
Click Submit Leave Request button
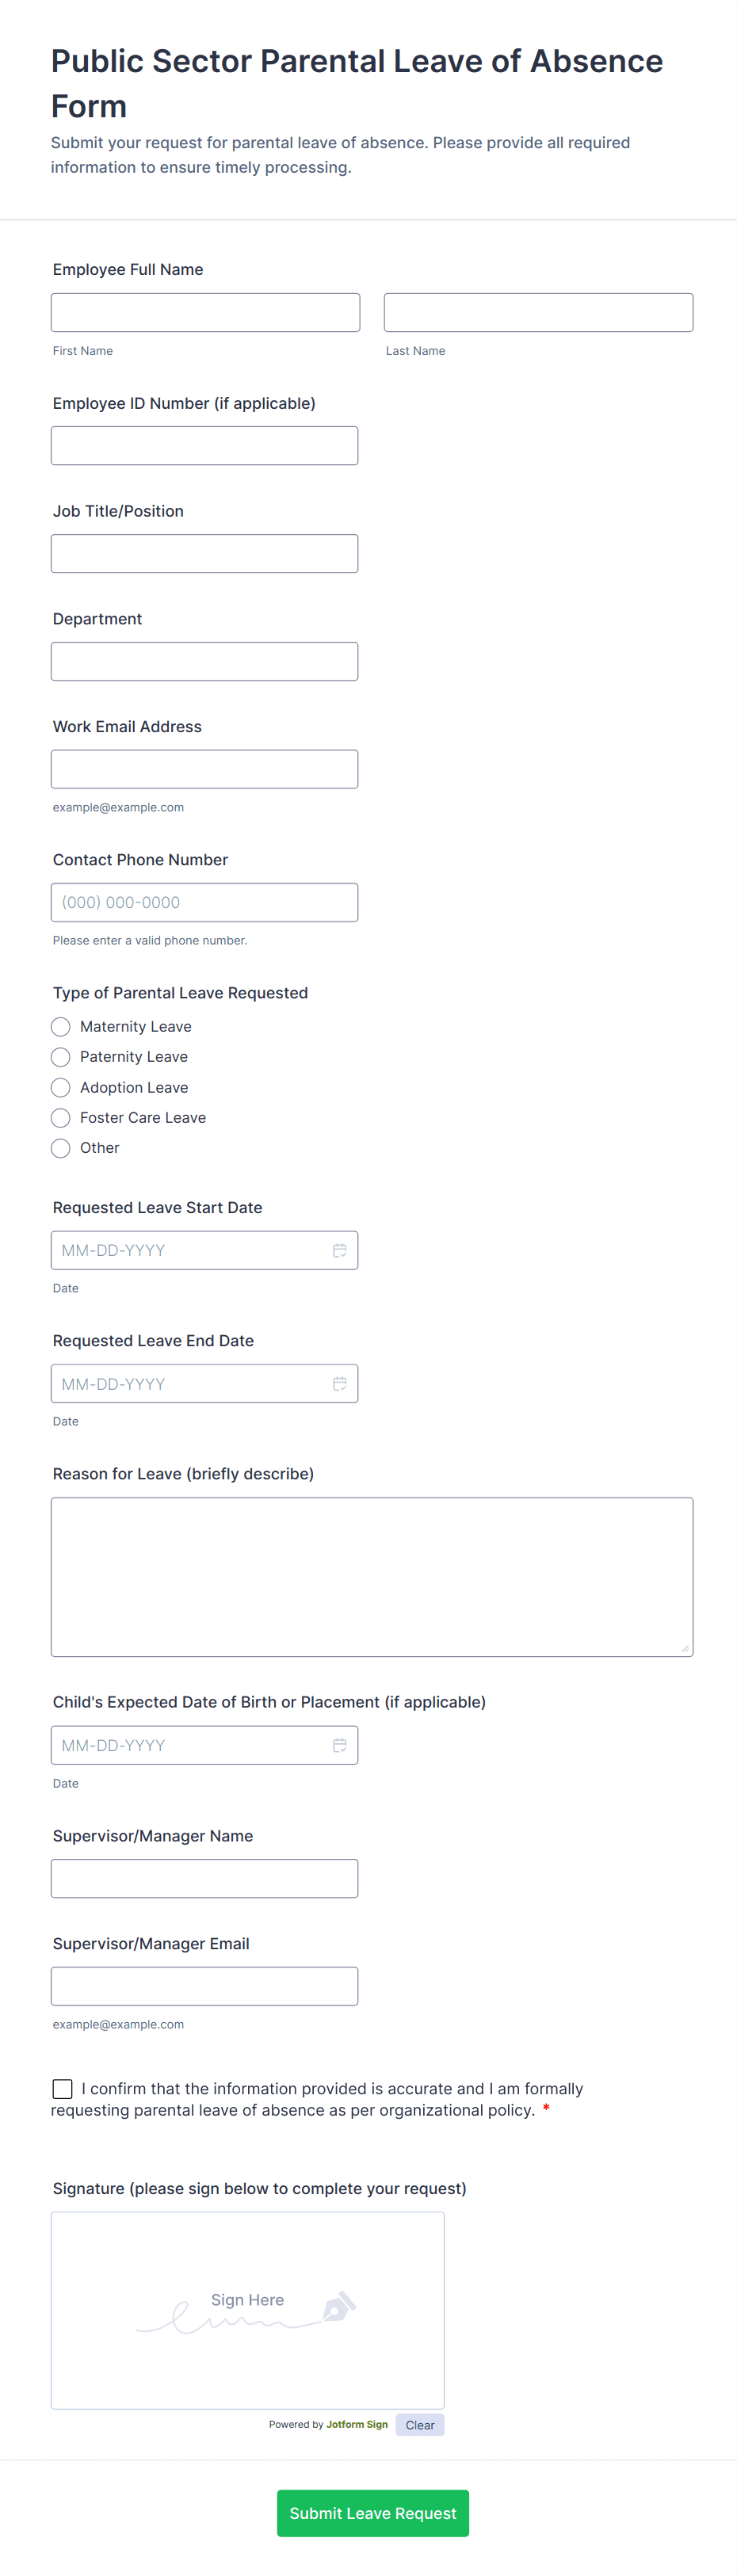(x=373, y=2513)
